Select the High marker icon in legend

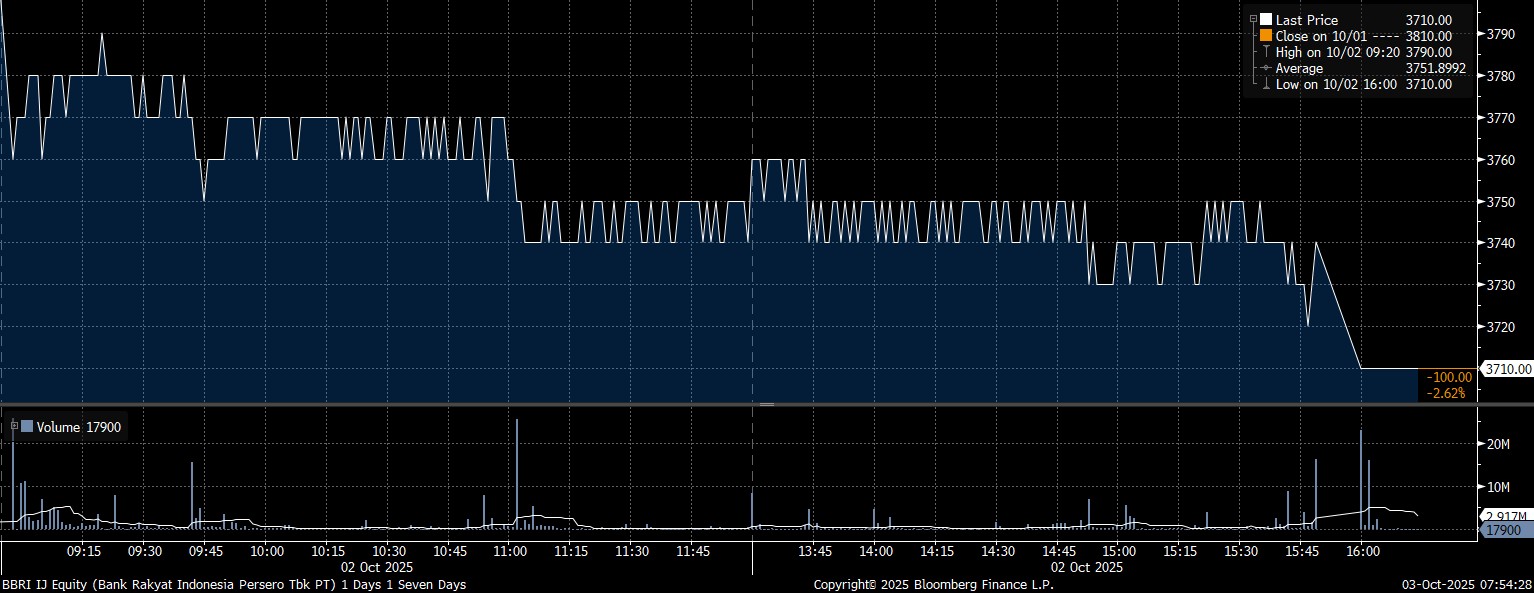[x=1266, y=52]
